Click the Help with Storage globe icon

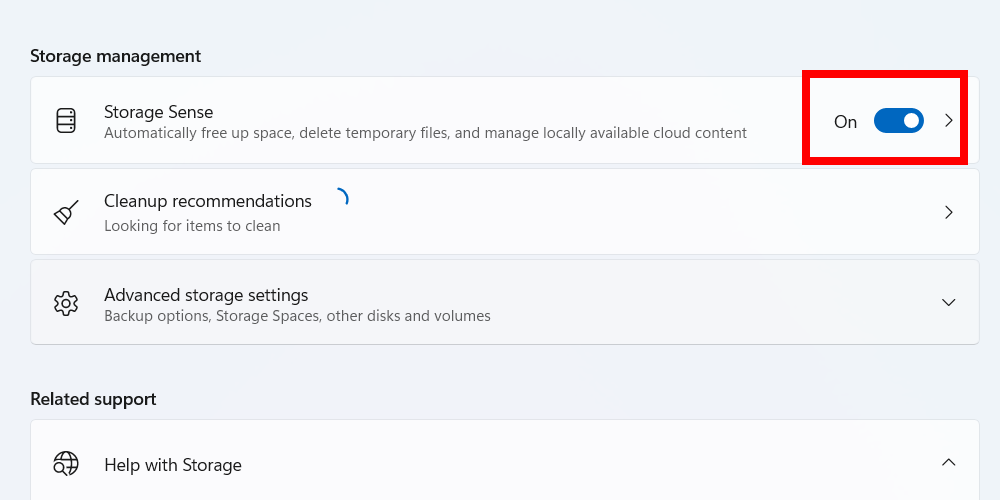click(66, 464)
